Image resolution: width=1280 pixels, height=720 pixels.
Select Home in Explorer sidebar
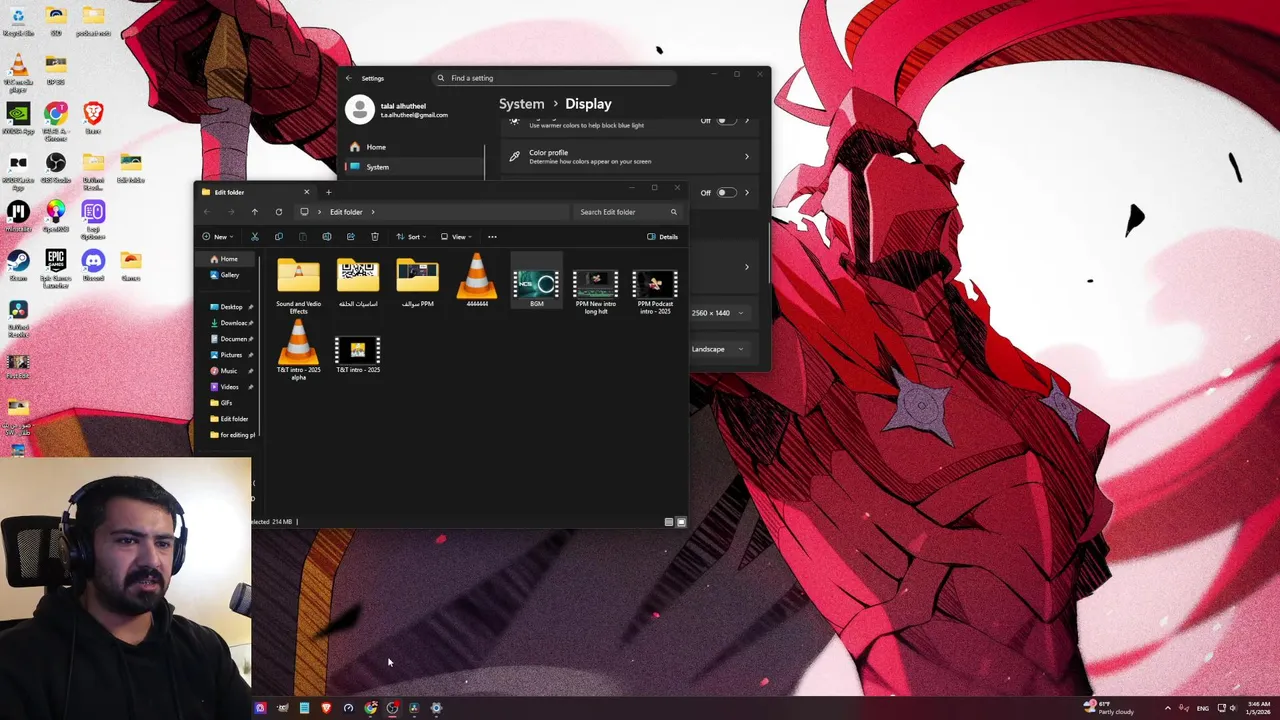(x=223, y=259)
